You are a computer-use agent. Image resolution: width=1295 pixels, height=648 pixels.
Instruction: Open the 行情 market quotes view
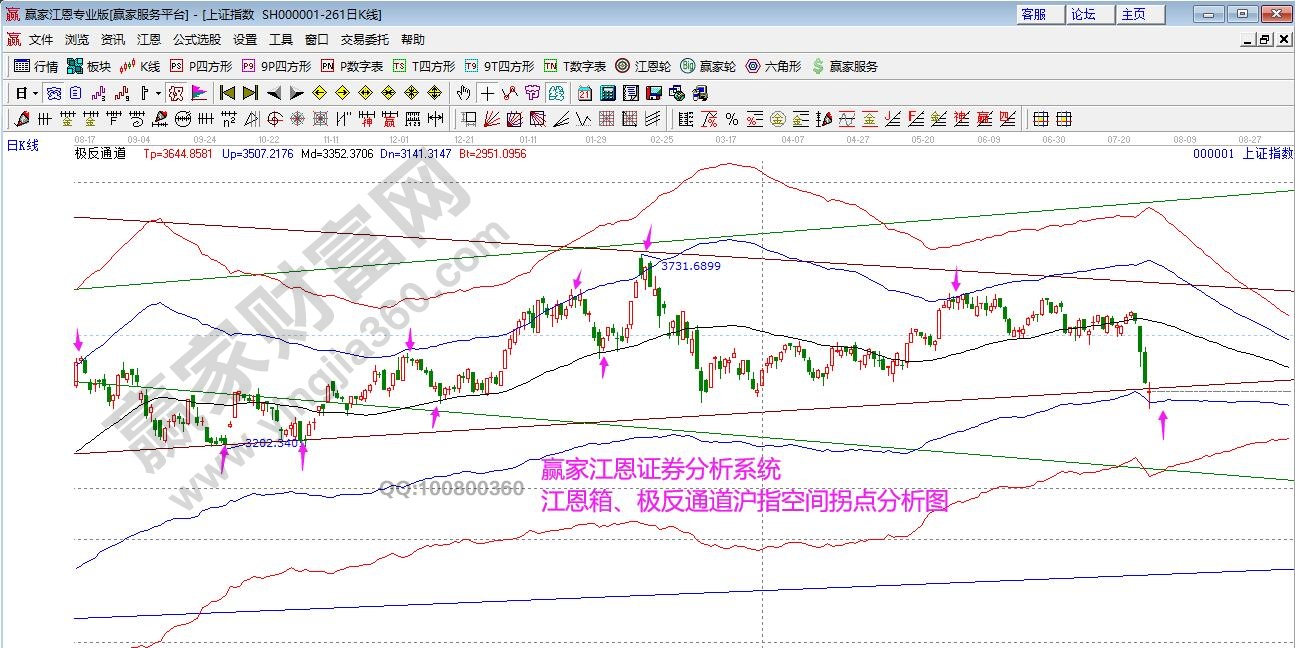36,66
